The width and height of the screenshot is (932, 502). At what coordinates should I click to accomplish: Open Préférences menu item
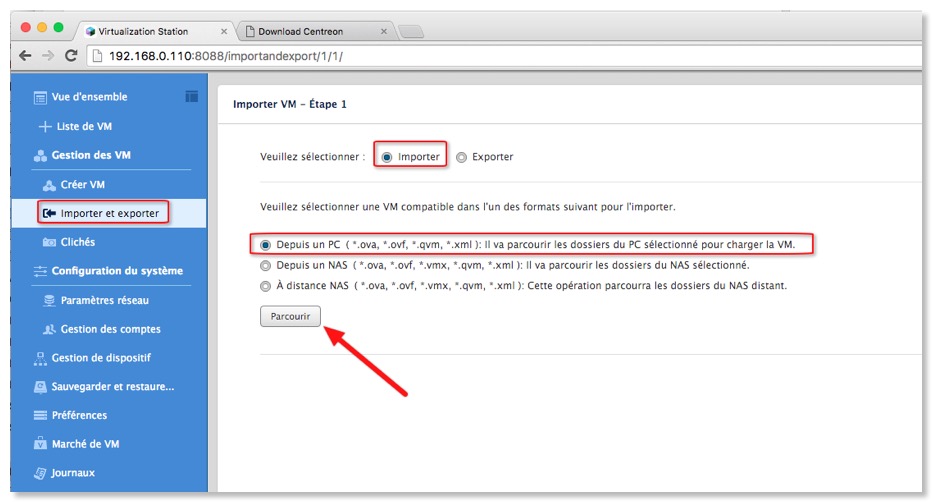point(79,415)
